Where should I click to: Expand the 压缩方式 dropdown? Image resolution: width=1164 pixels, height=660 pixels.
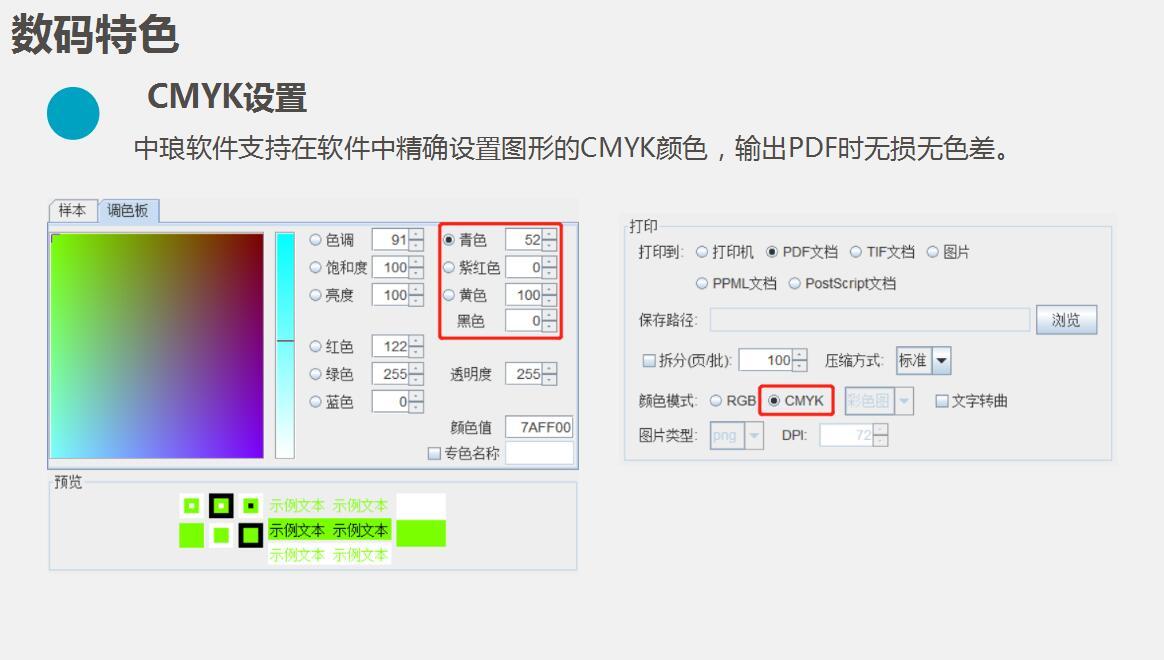pyautogui.click(x=940, y=361)
